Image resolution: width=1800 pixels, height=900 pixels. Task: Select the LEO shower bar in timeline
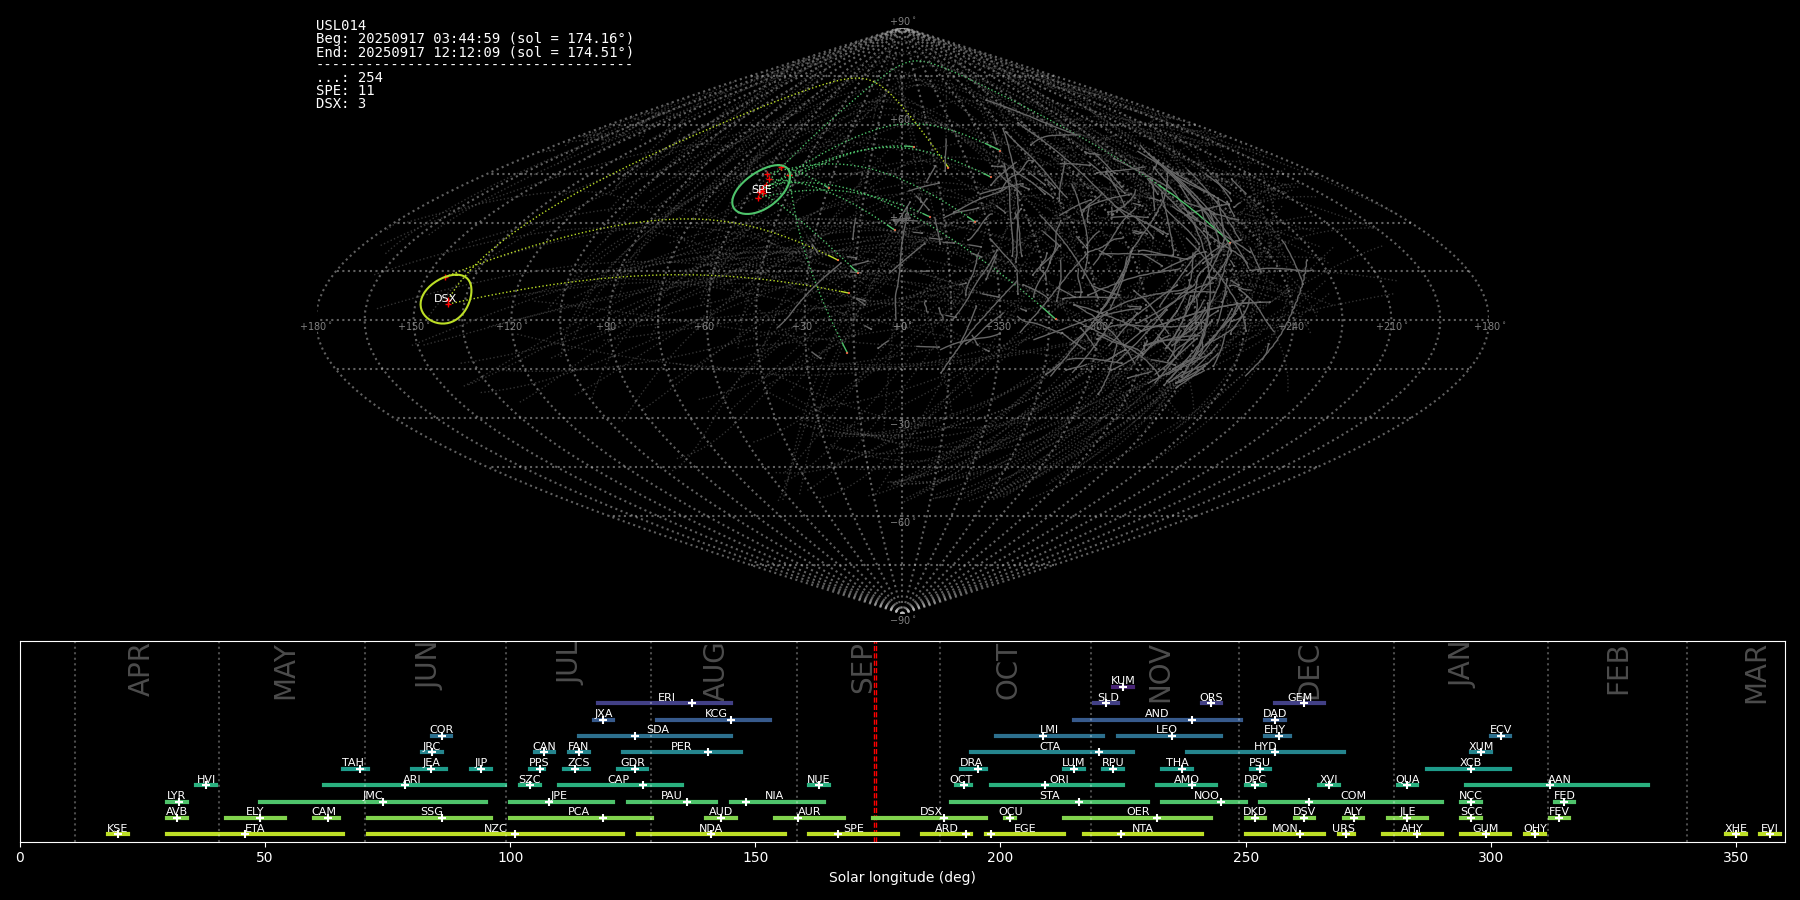pos(1169,736)
